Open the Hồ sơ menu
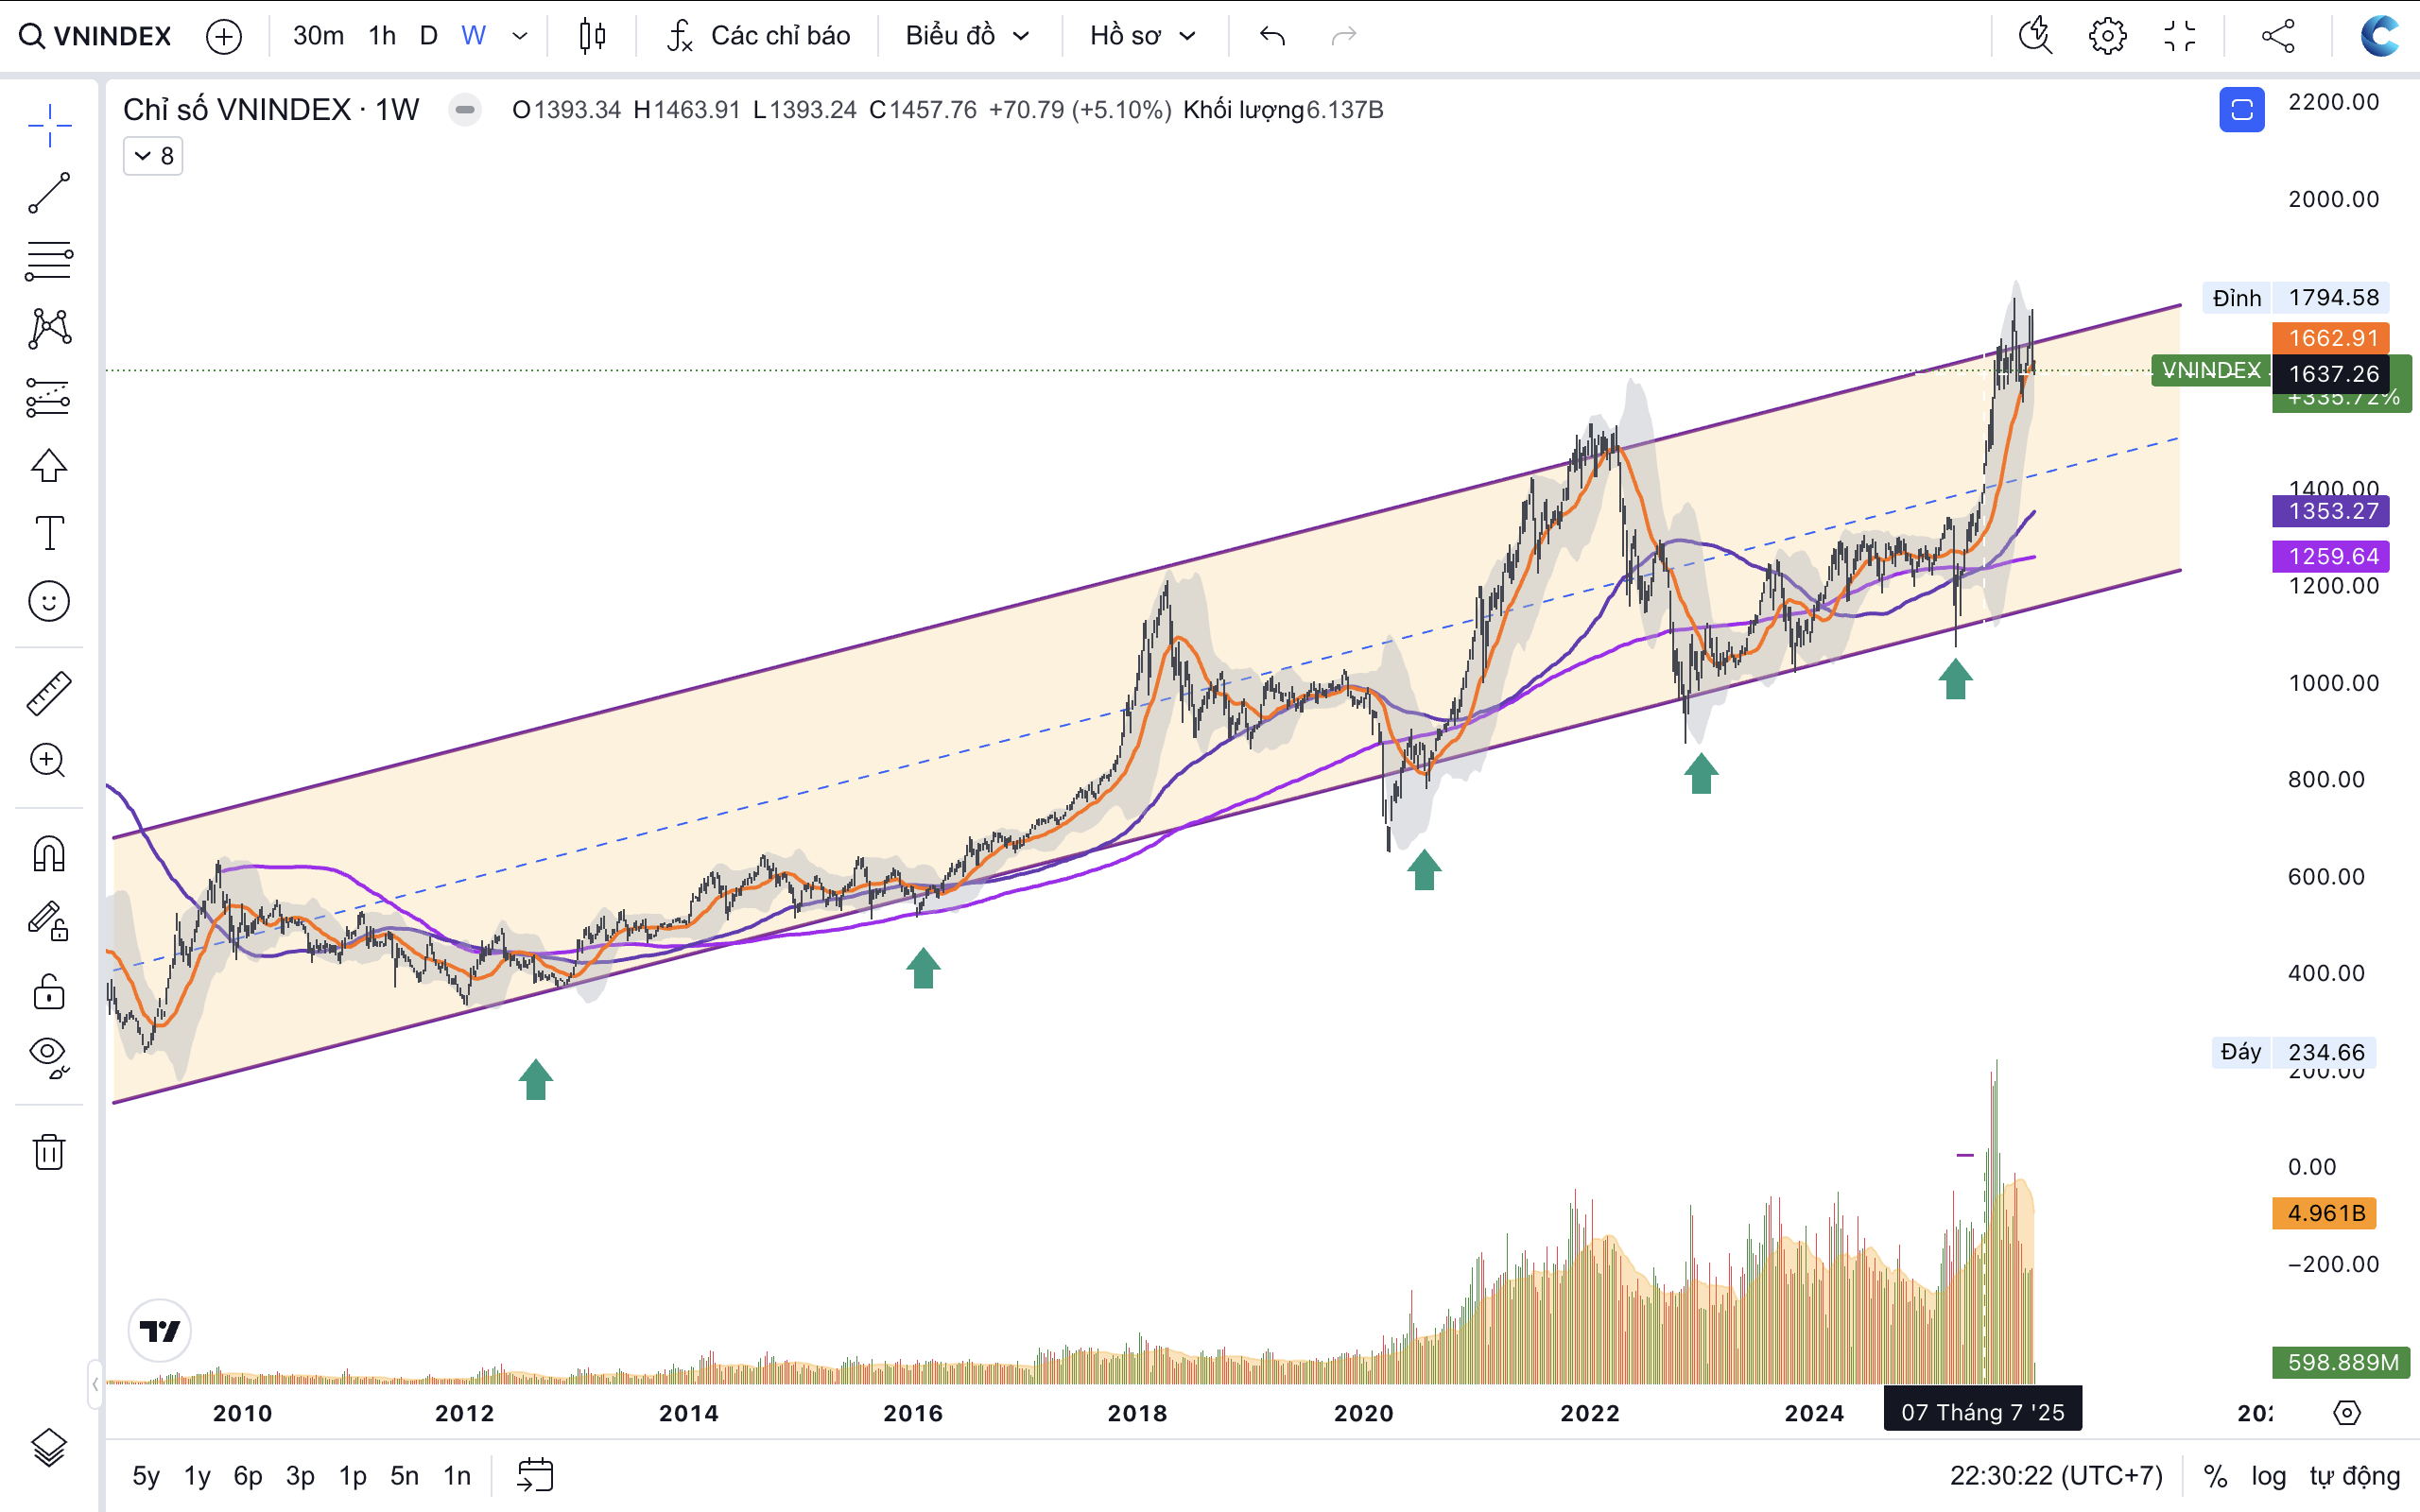 pos(1142,36)
